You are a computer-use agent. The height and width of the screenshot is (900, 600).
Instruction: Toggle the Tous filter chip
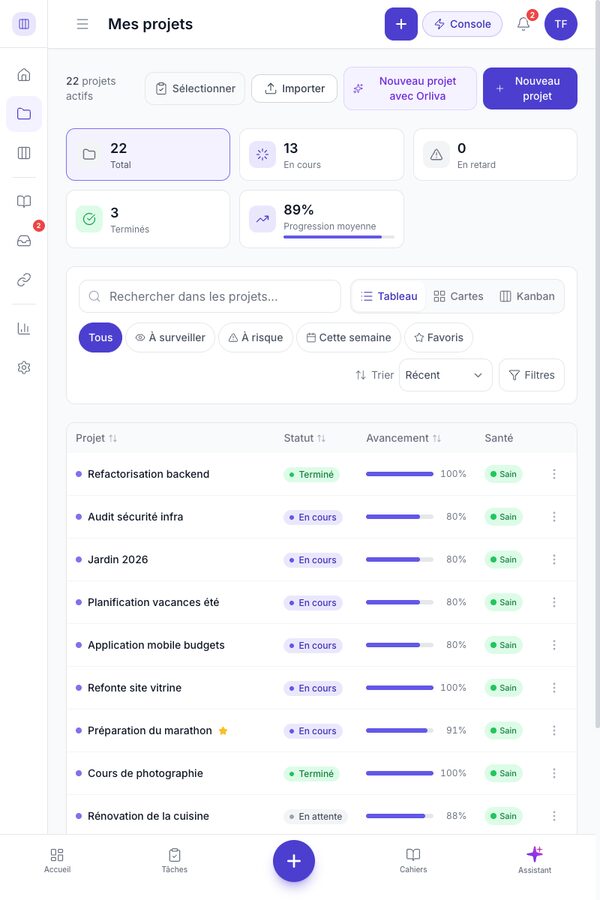(x=100, y=338)
